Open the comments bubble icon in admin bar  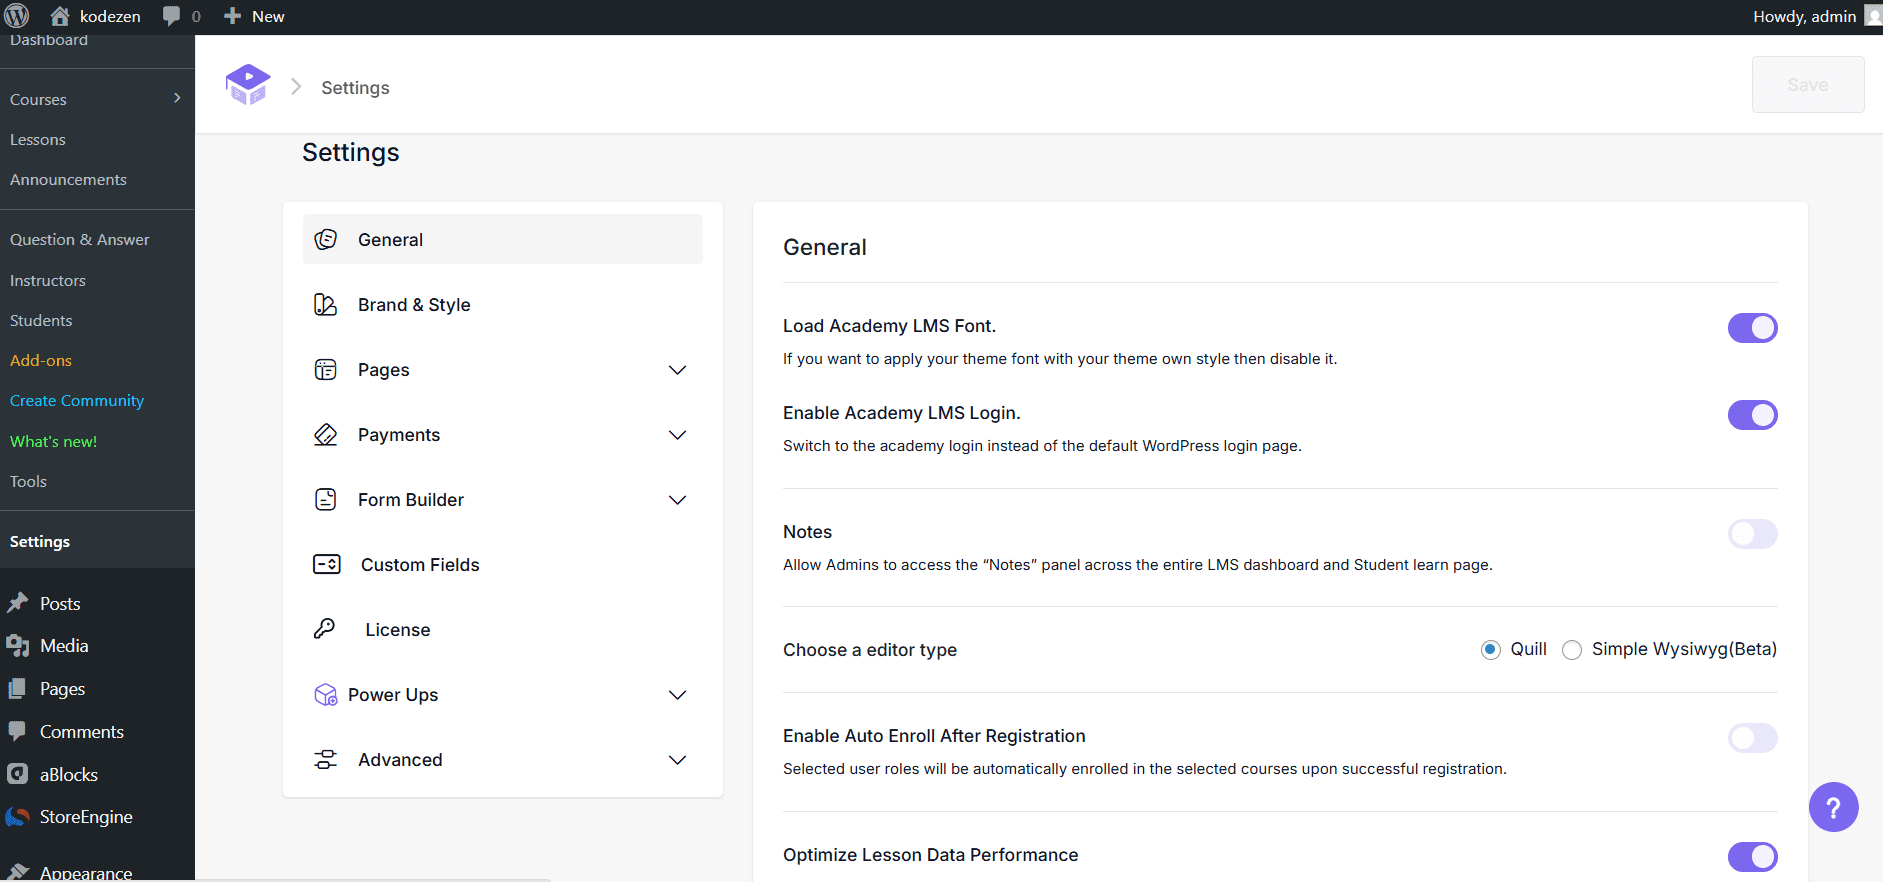coord(172,16)
